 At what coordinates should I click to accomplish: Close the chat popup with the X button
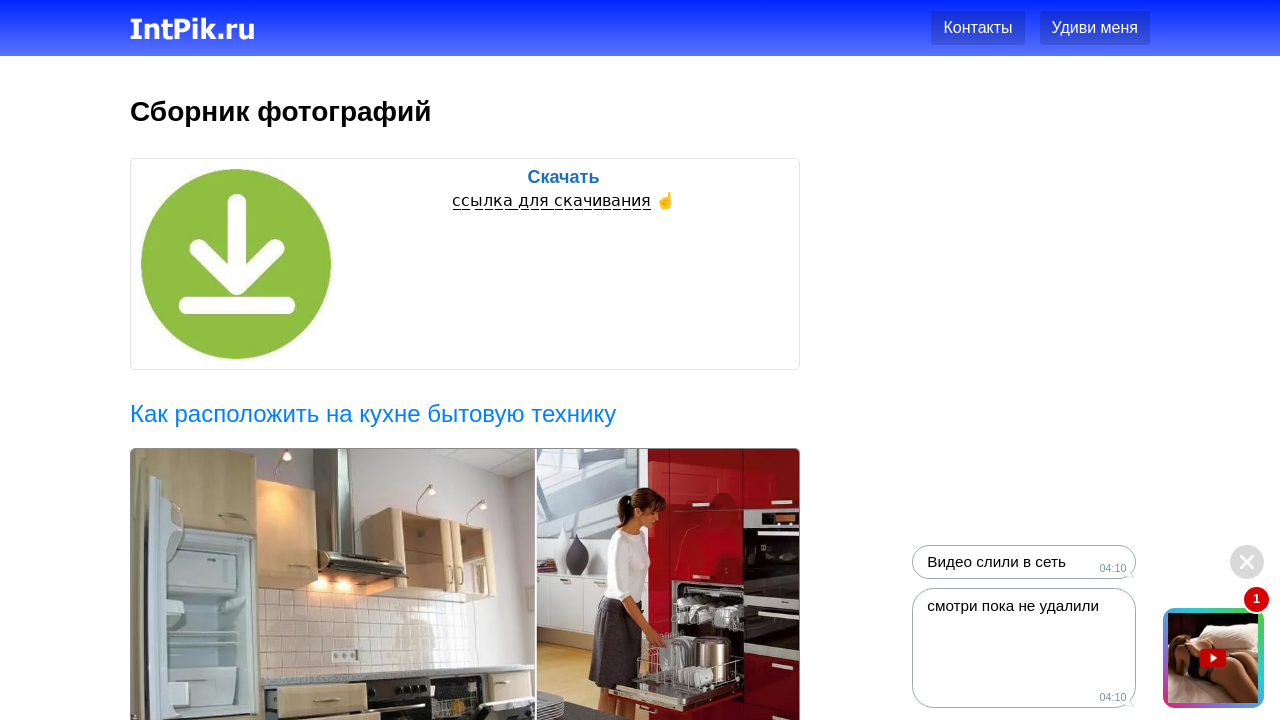[1247, 562]
